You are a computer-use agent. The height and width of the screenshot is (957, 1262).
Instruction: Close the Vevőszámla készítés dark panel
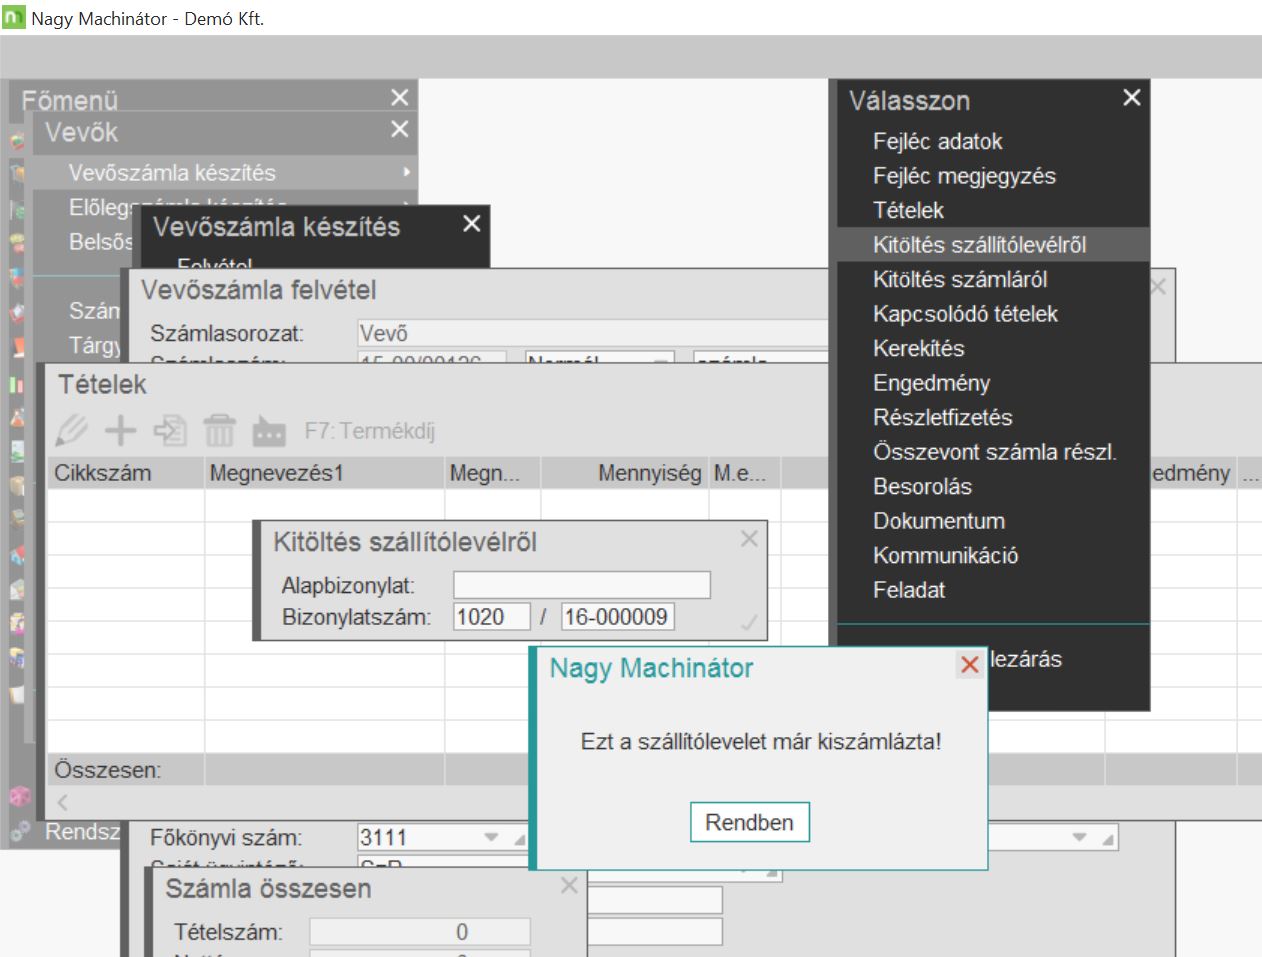(472, 224)
